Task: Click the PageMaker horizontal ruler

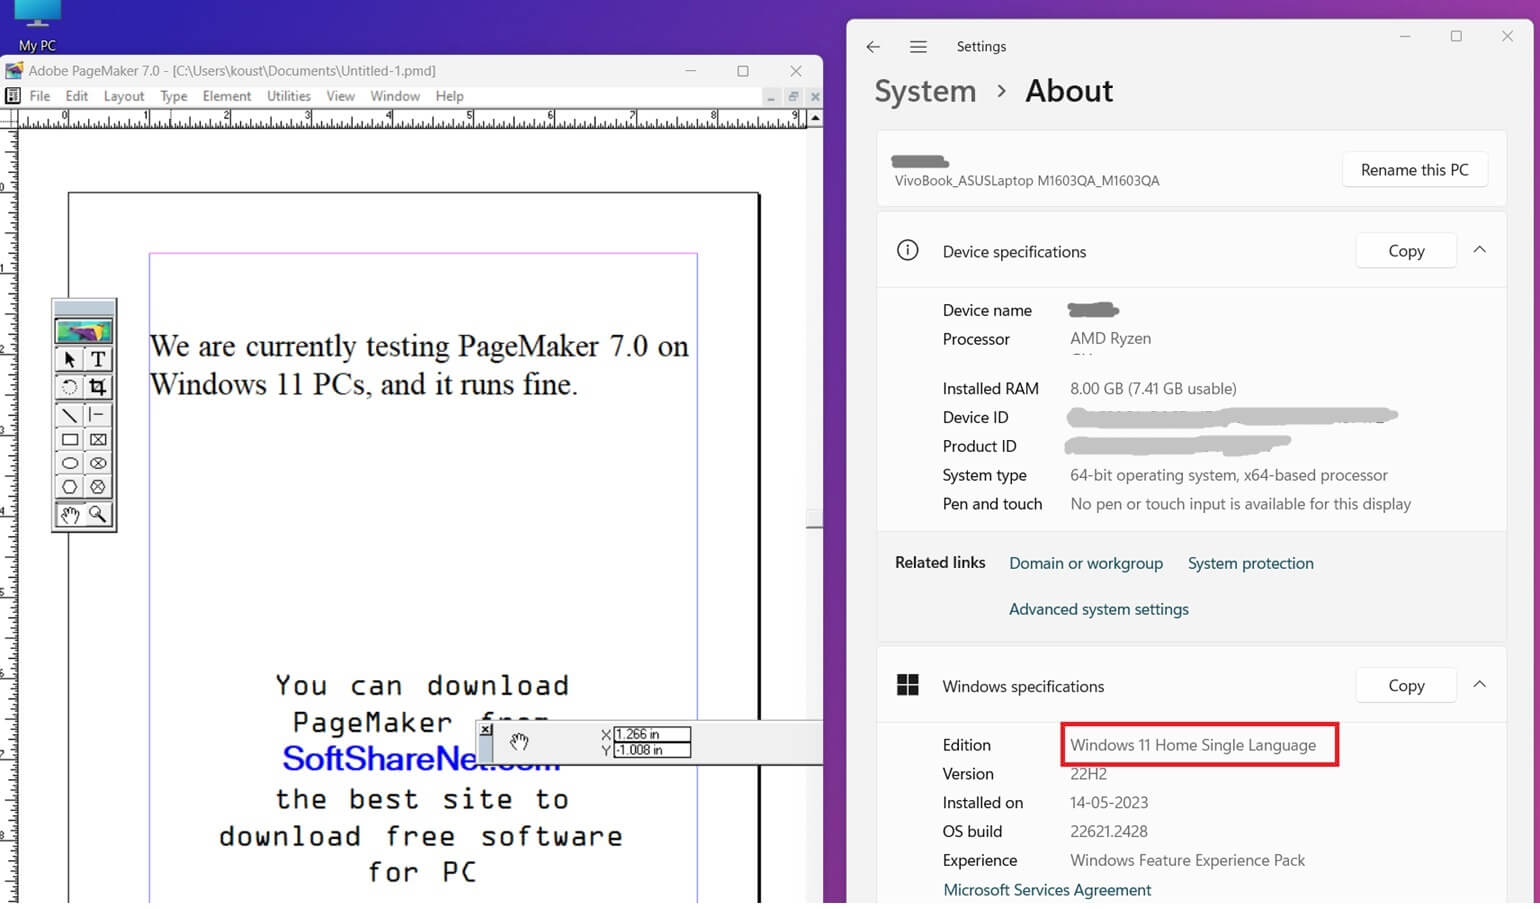Action: 411,119
